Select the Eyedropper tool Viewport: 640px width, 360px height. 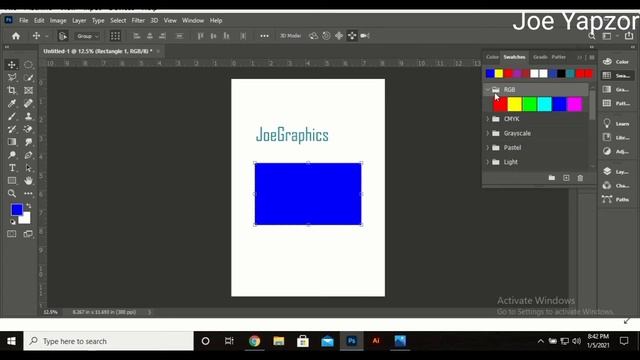pos(12,103)
